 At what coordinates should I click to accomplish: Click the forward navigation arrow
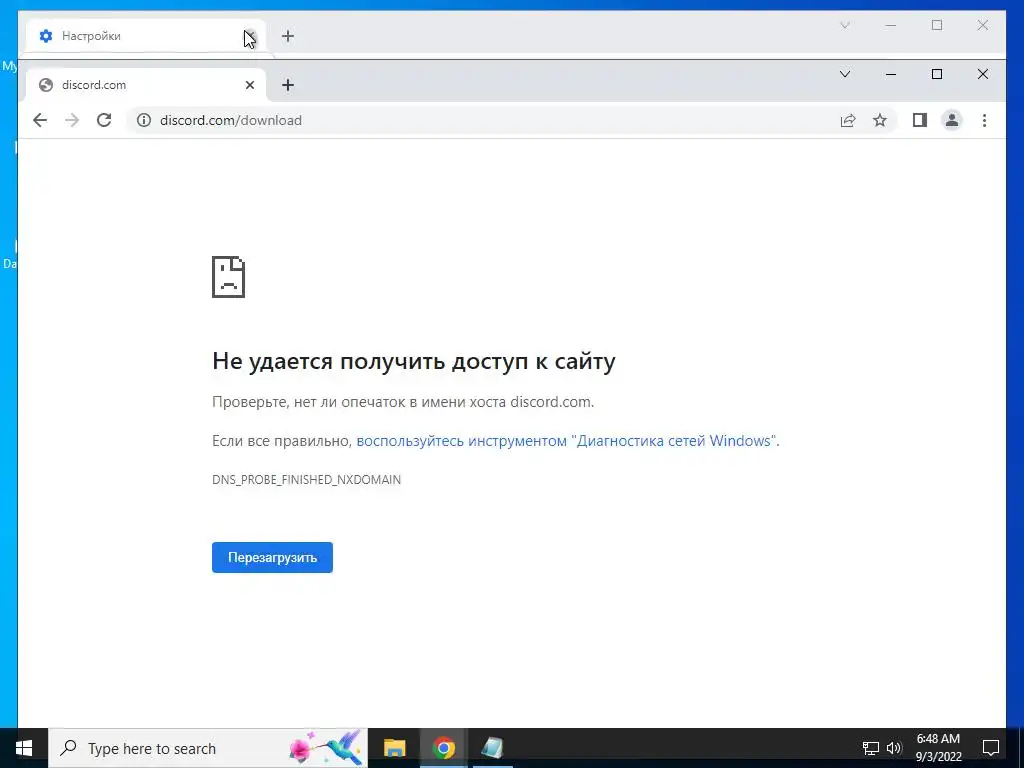tap(72, 120)
